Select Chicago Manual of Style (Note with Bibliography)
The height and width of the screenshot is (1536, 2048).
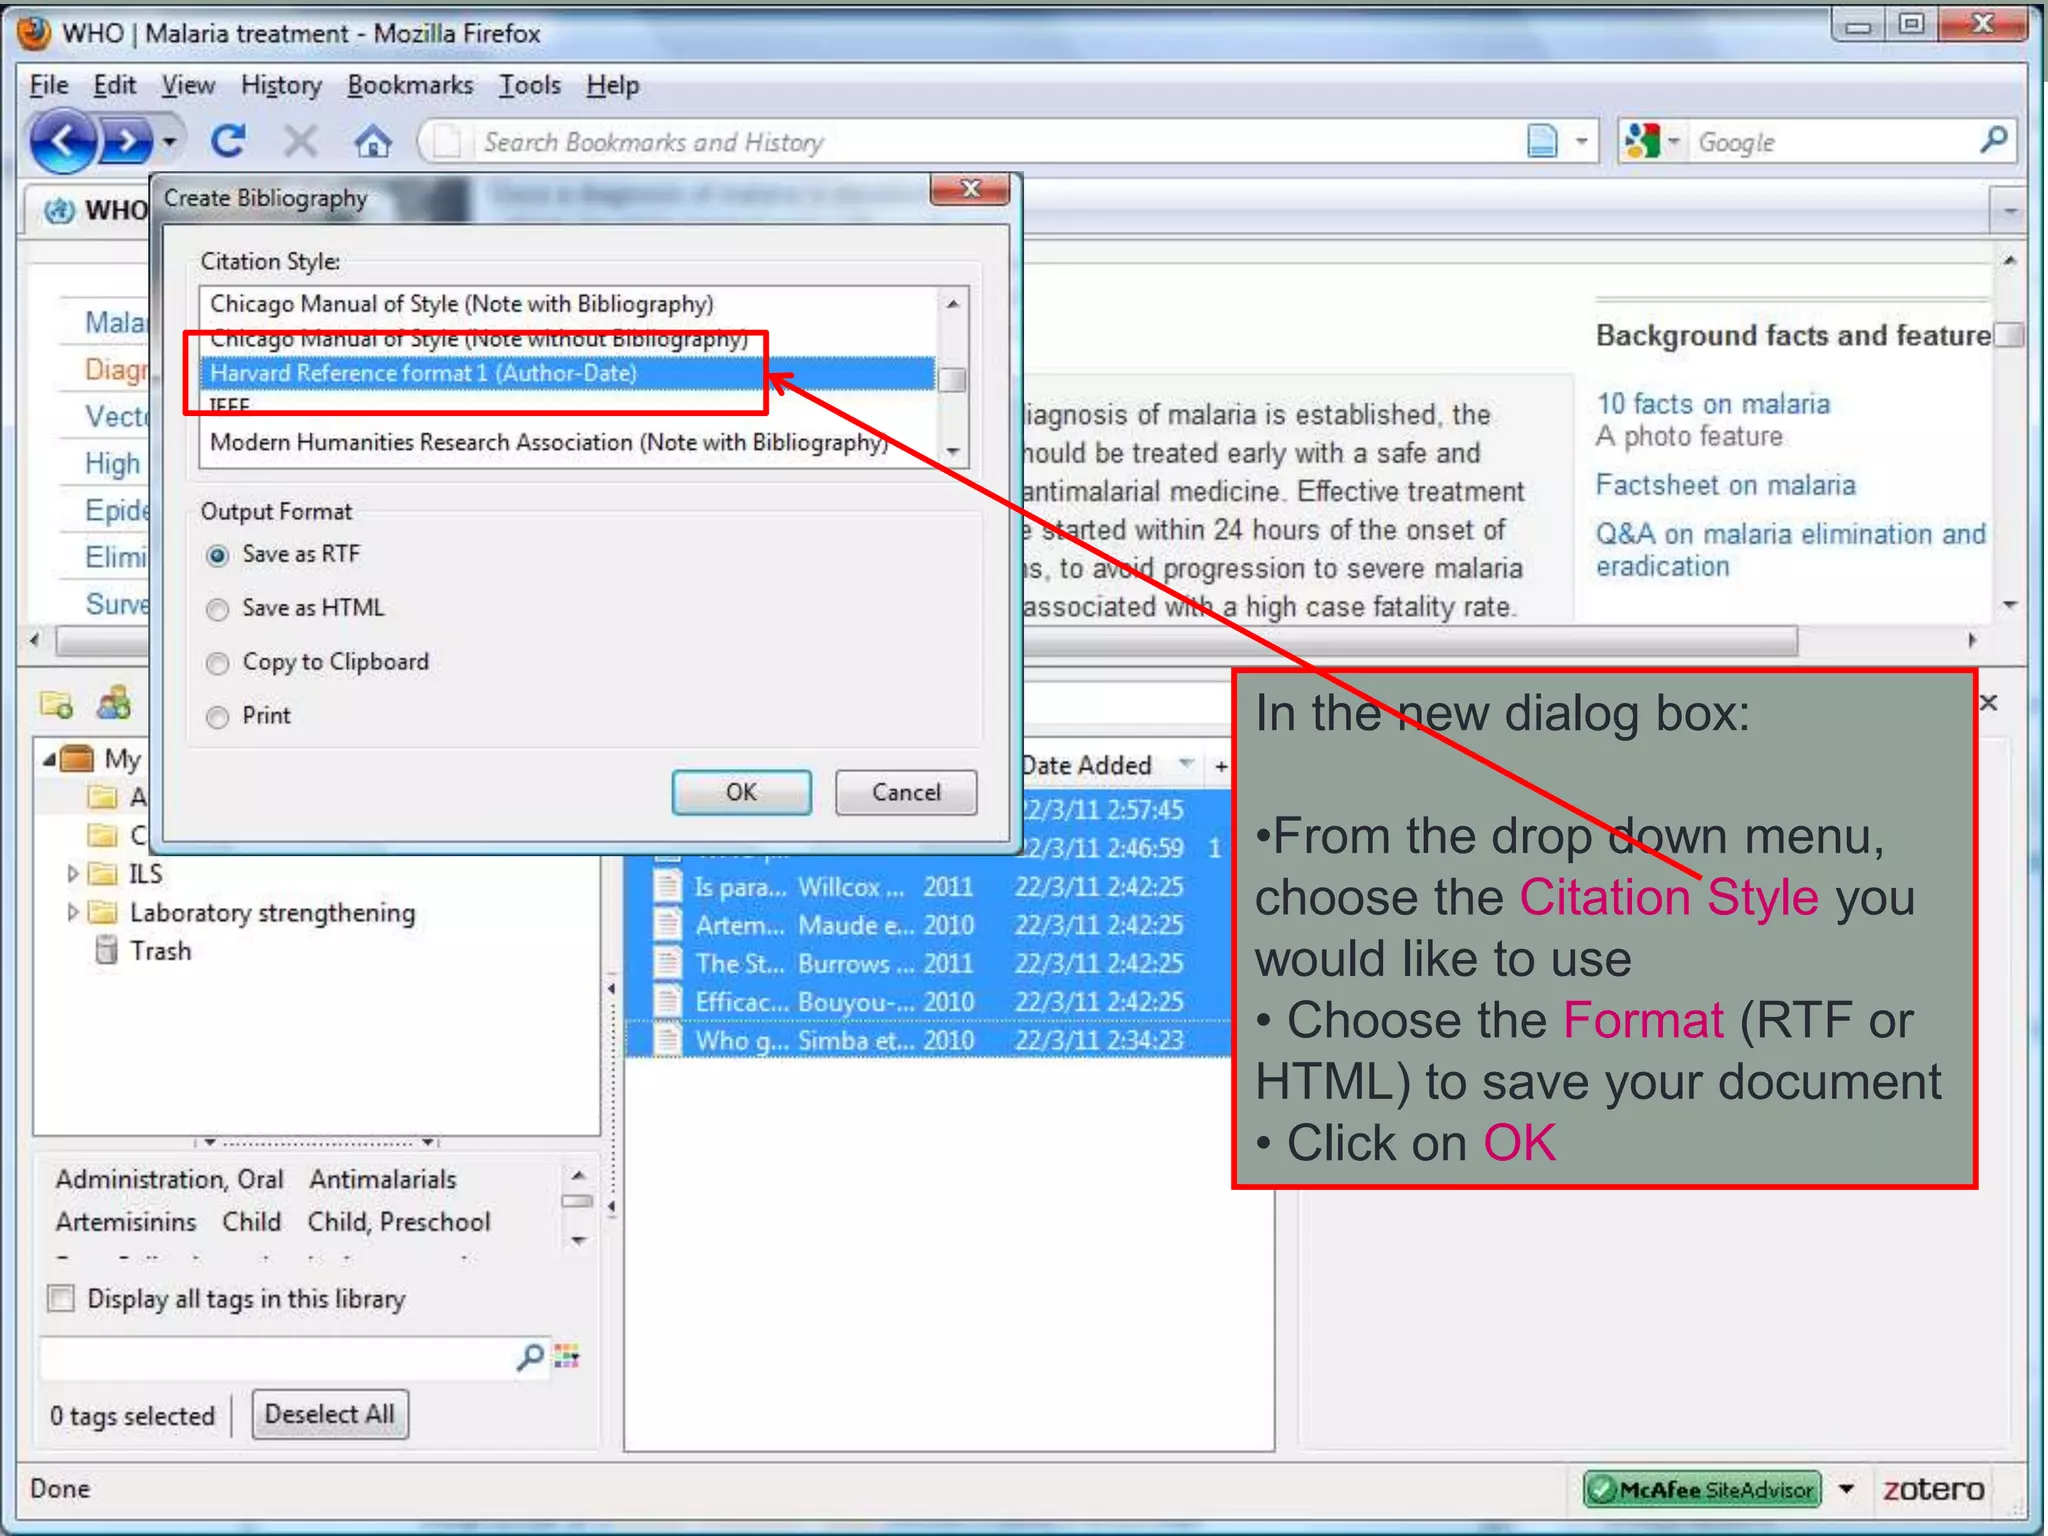pos(568,304)
